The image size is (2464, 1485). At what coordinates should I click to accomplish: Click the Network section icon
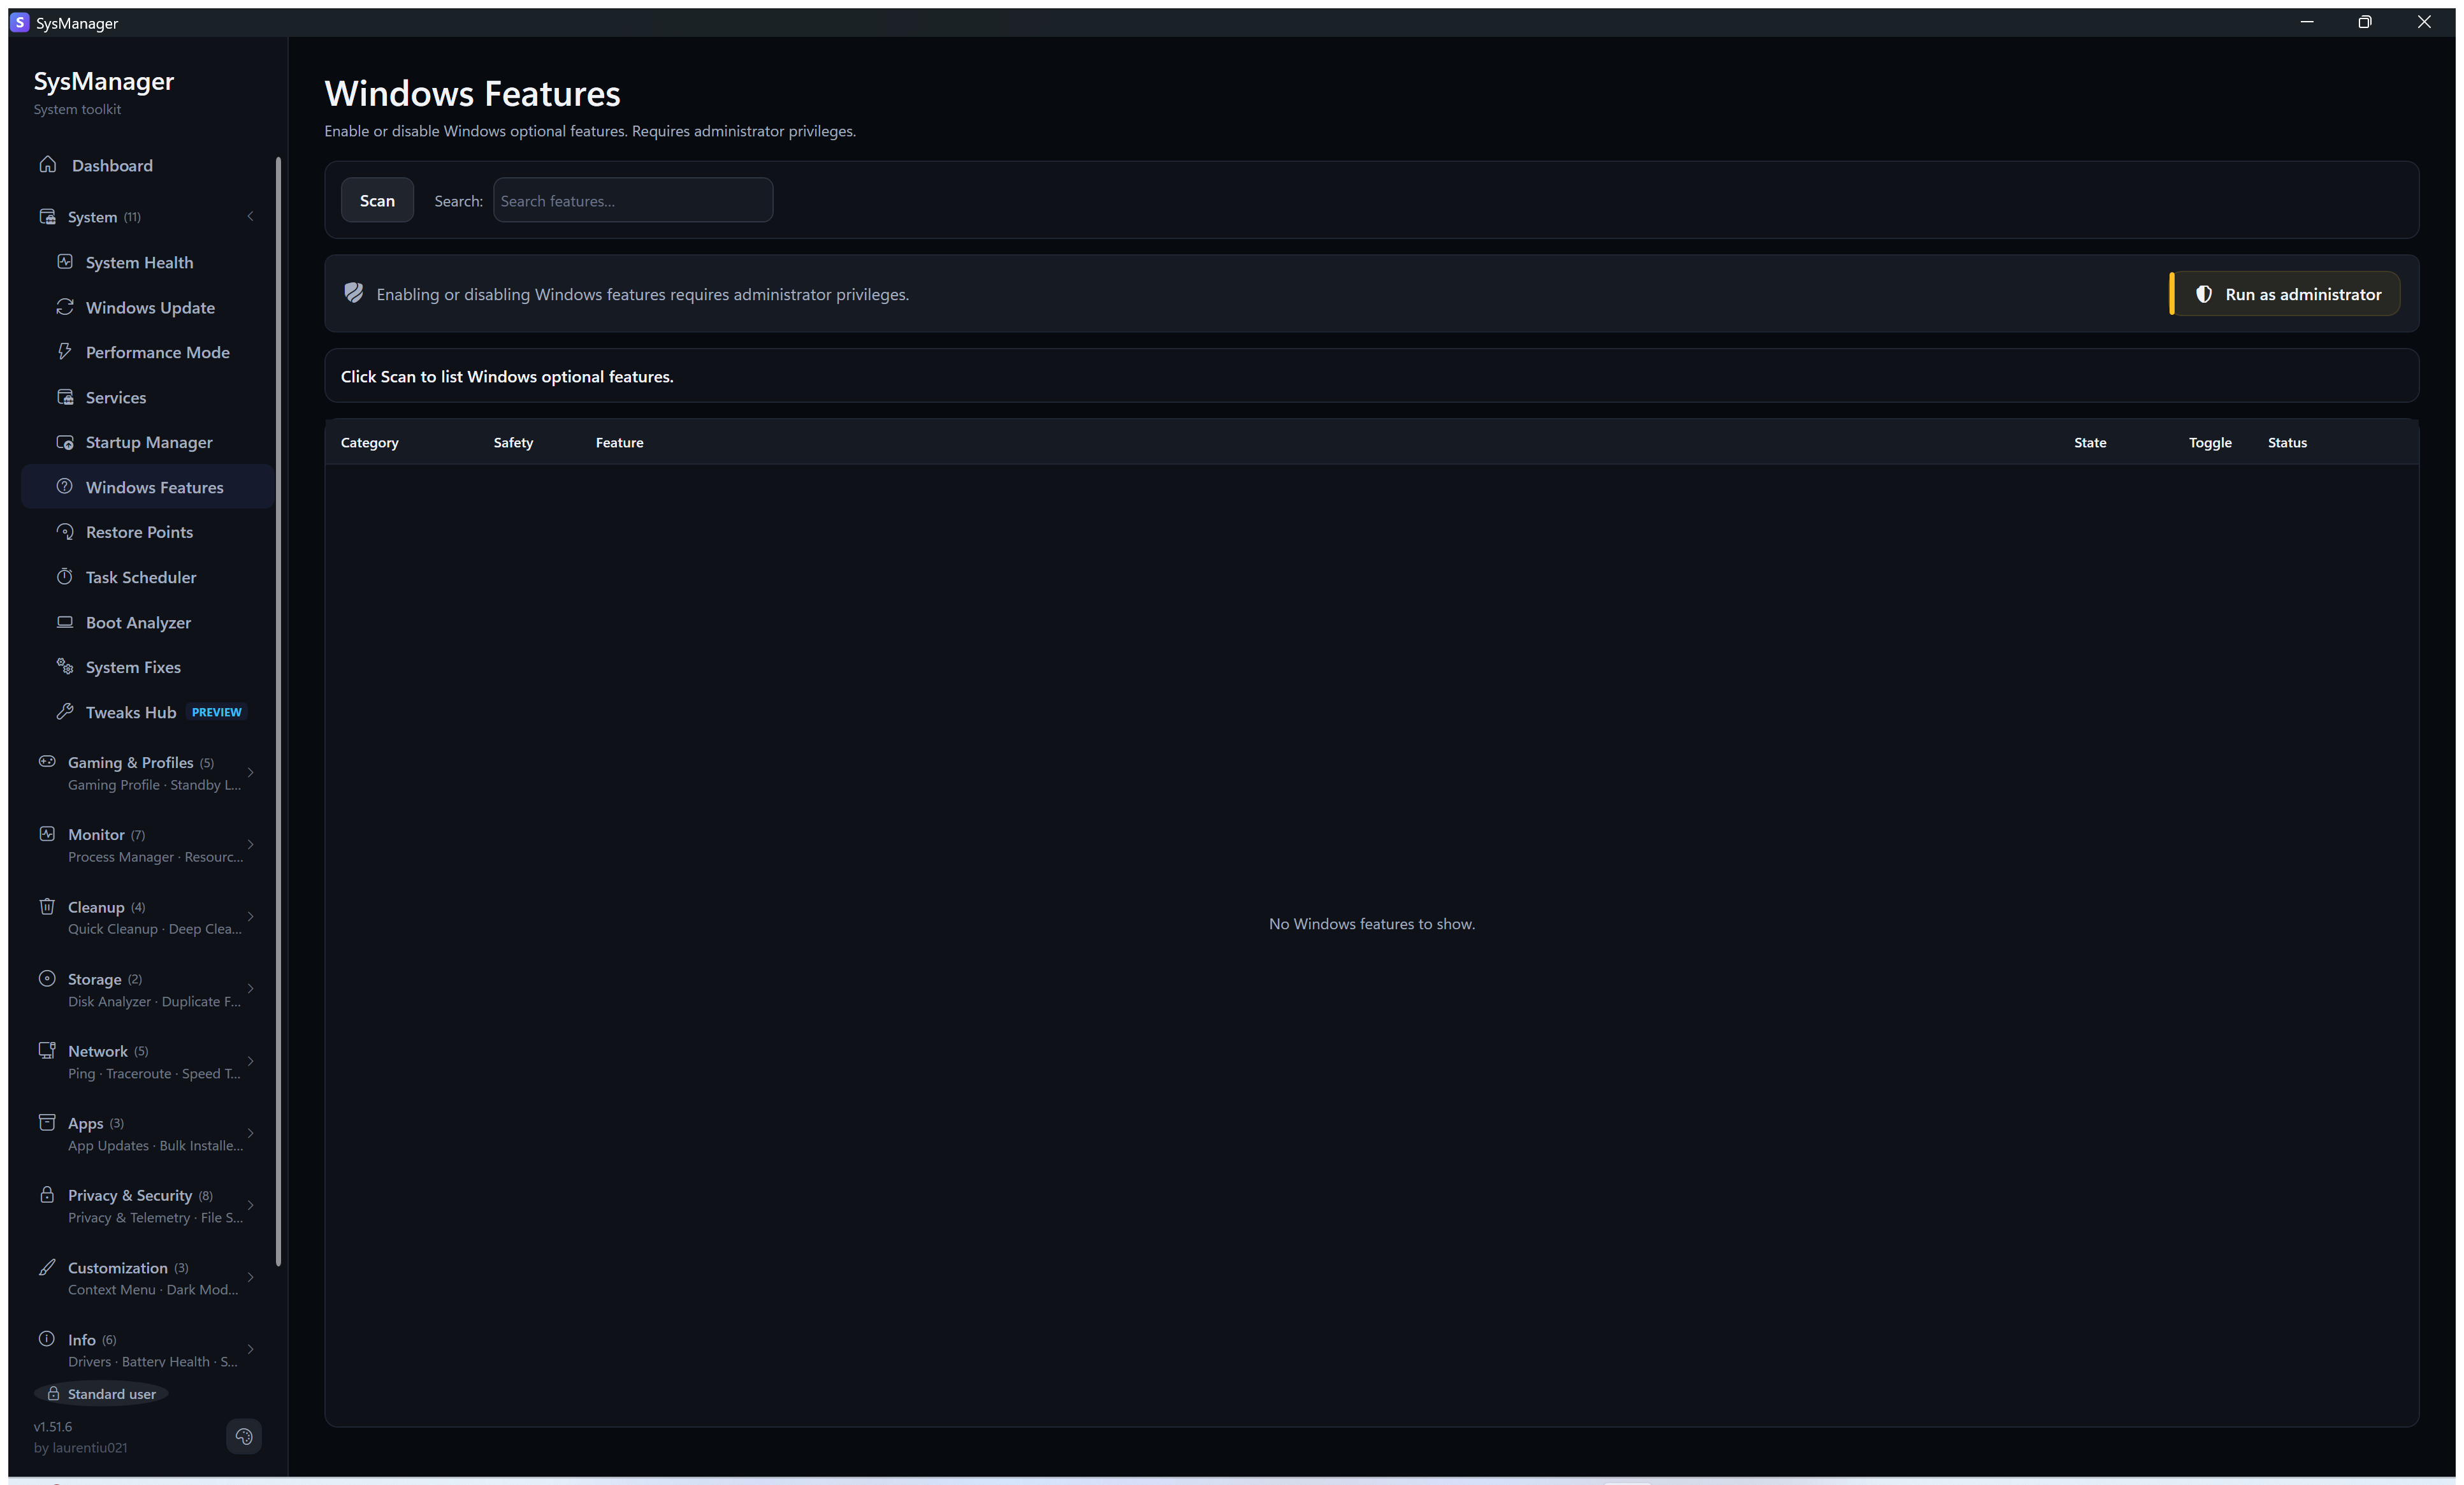coord(47,1051)
